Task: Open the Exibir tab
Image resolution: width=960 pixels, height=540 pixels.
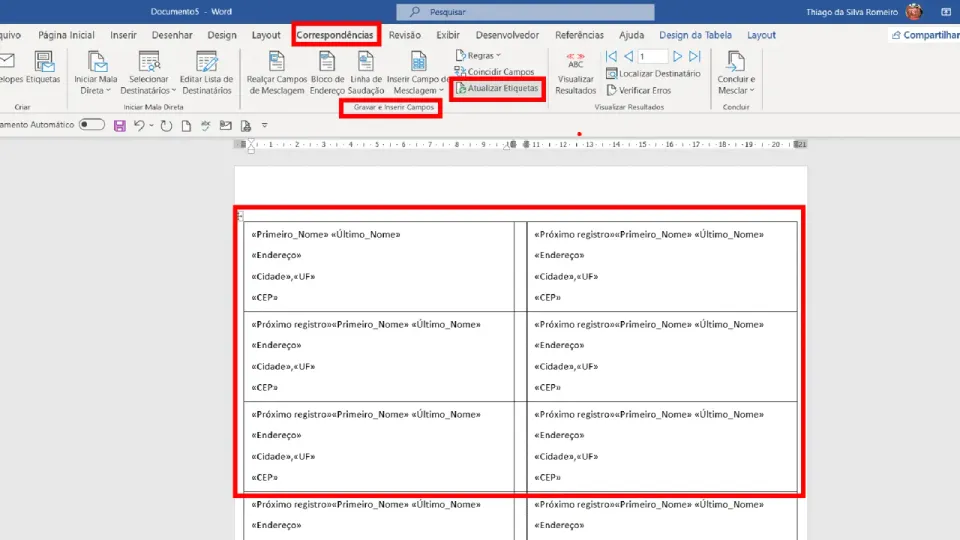Action: (x=448, y=35)
